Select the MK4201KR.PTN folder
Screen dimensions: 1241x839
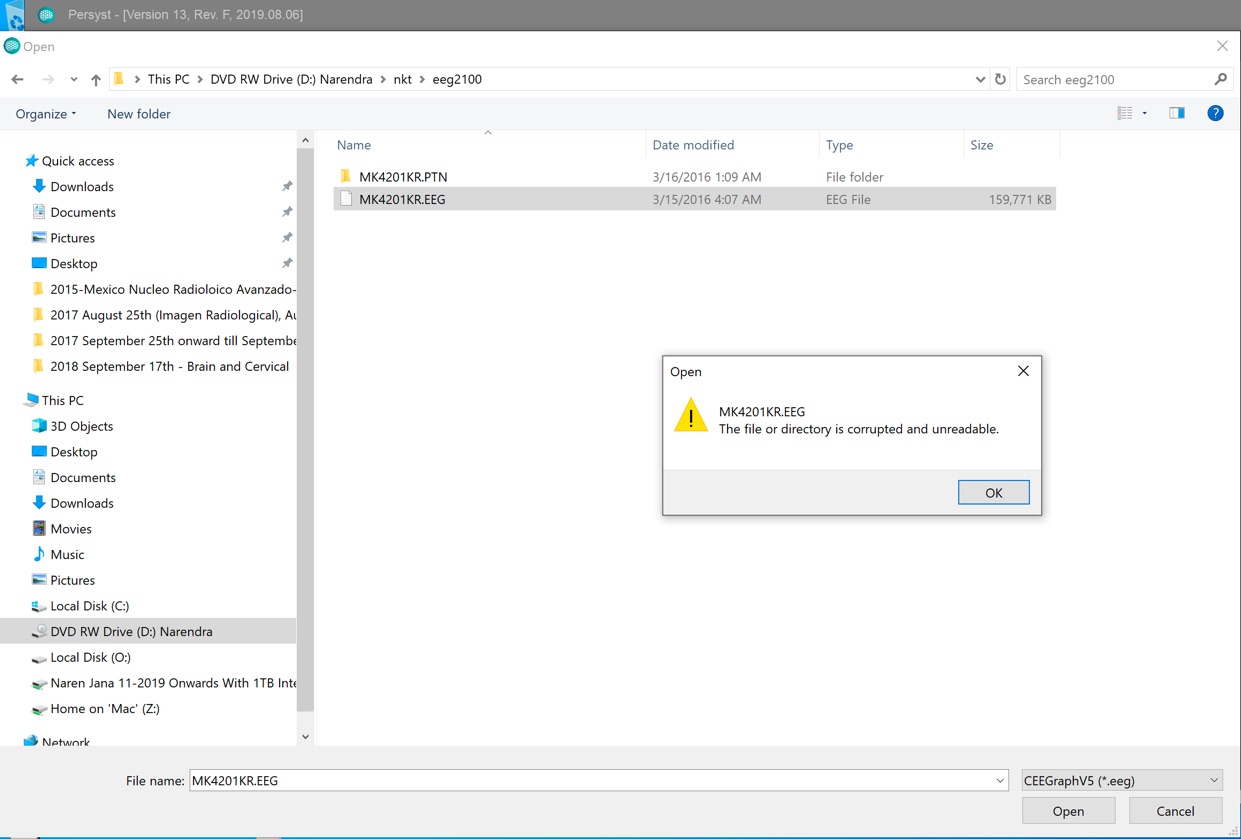(x=403, y=176)
